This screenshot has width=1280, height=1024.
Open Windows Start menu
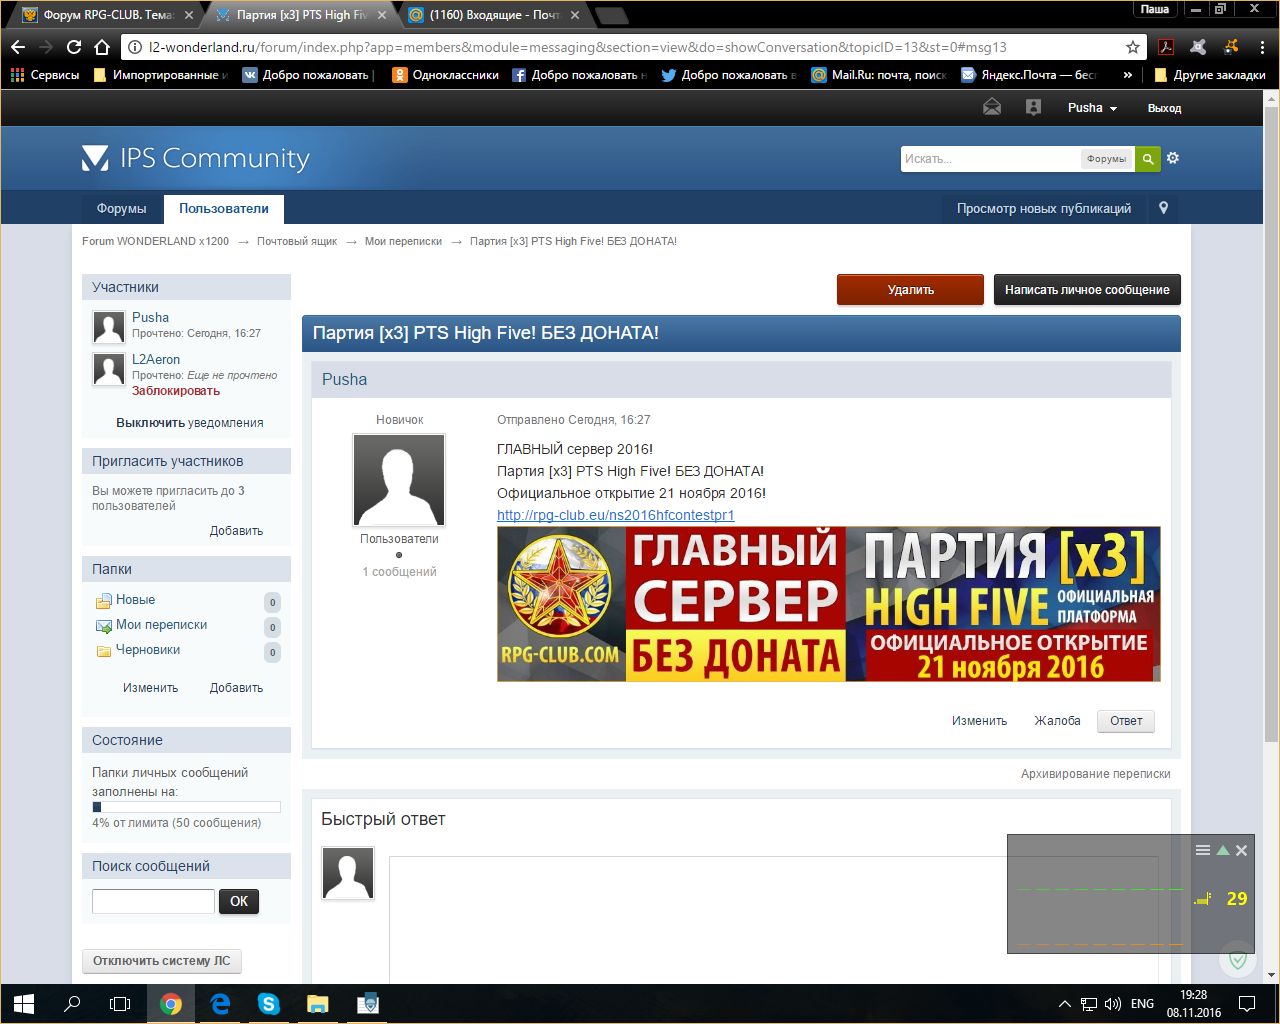tap(24, 1004)
